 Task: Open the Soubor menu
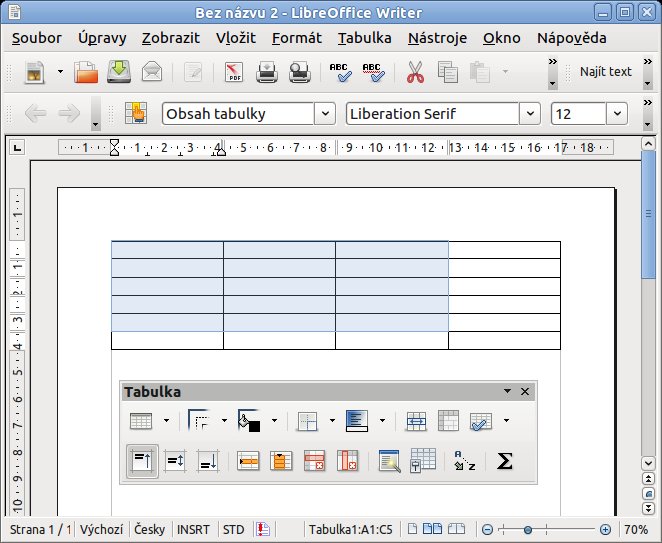pyautogui.click(x=37, y=38)
